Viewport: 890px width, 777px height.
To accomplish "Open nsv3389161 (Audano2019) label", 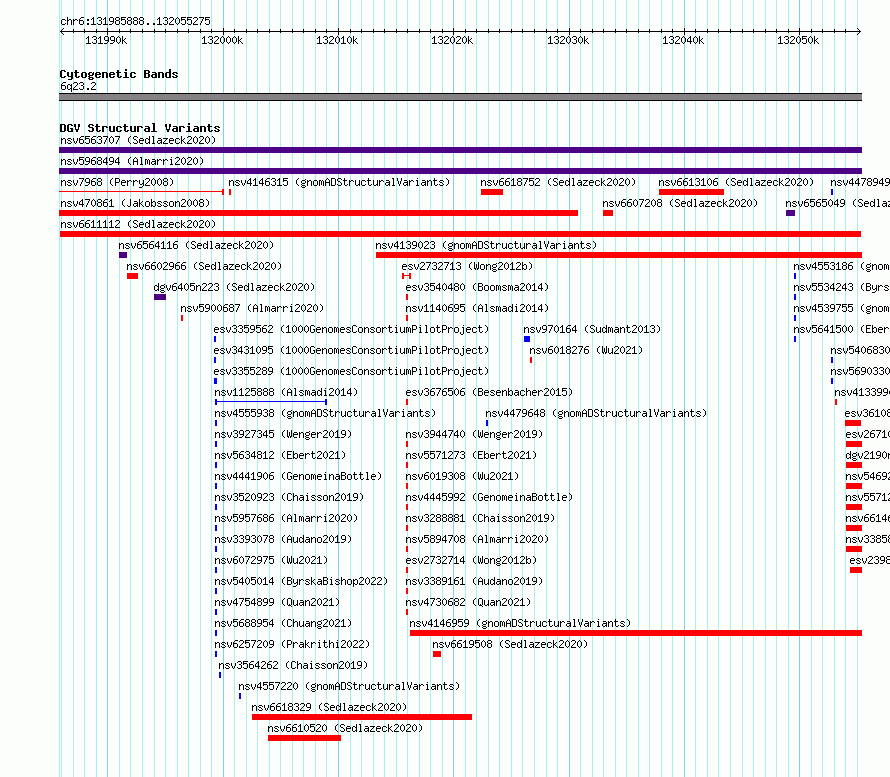I will (x=475, y=581).
